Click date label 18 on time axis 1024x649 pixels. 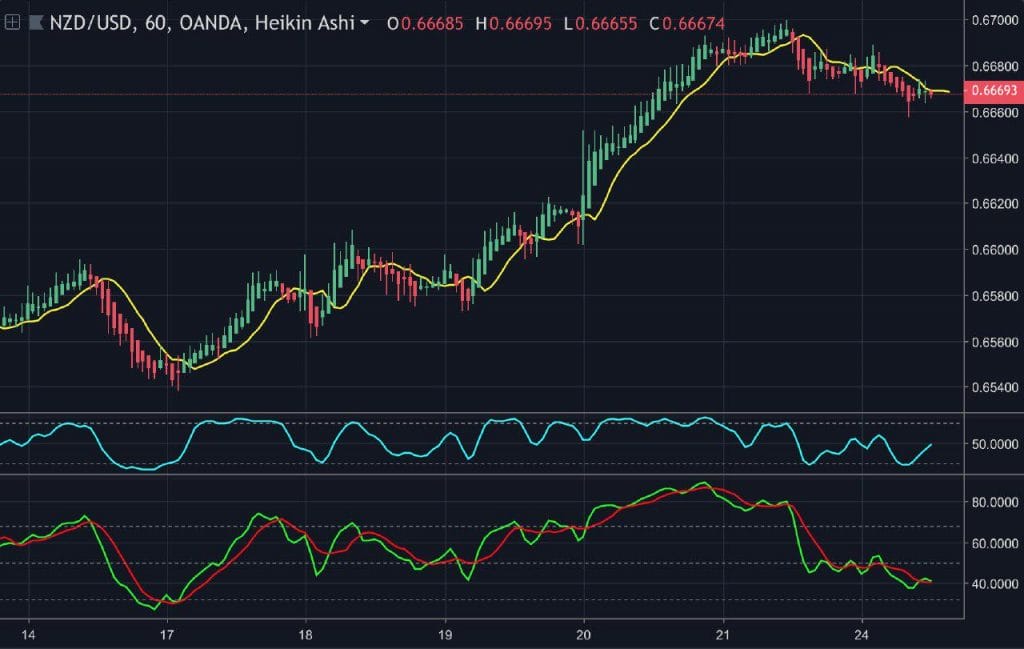click(x=306, y=635)
